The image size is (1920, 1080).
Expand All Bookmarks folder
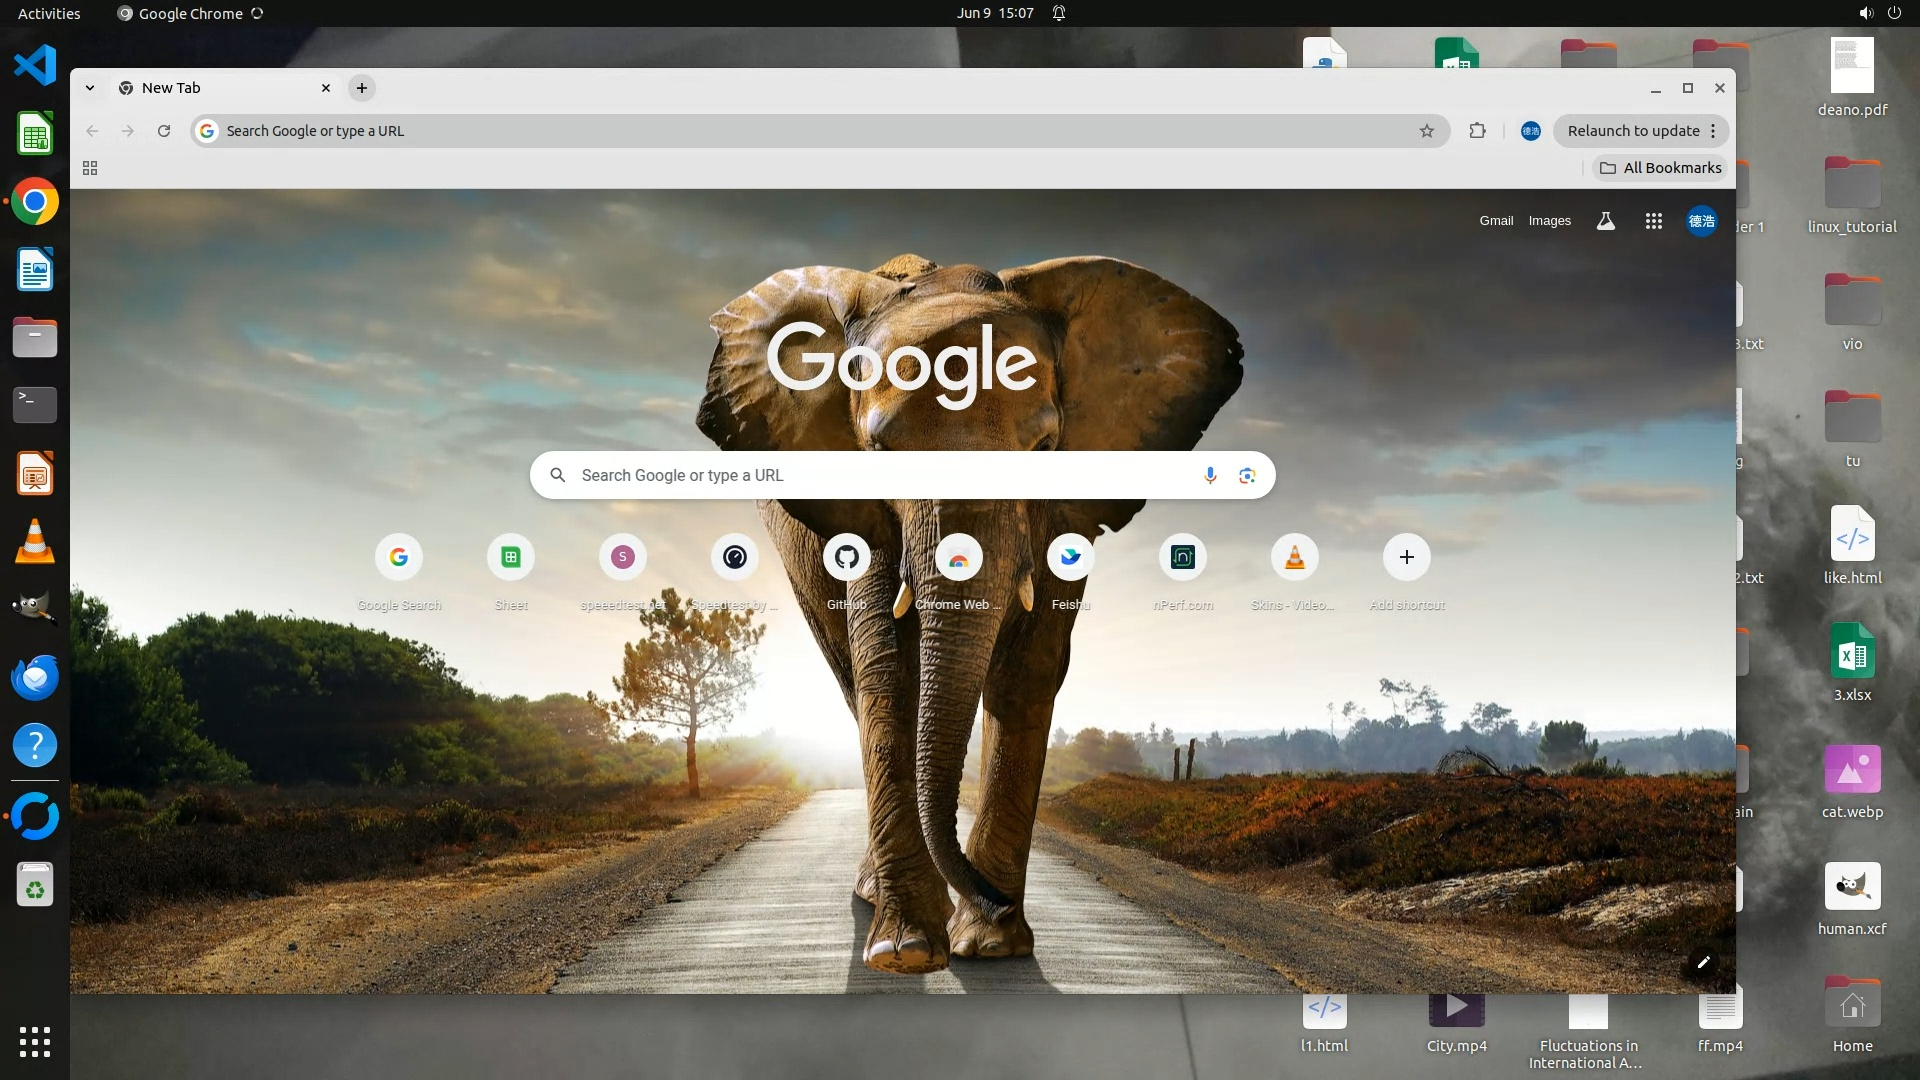1661,168
